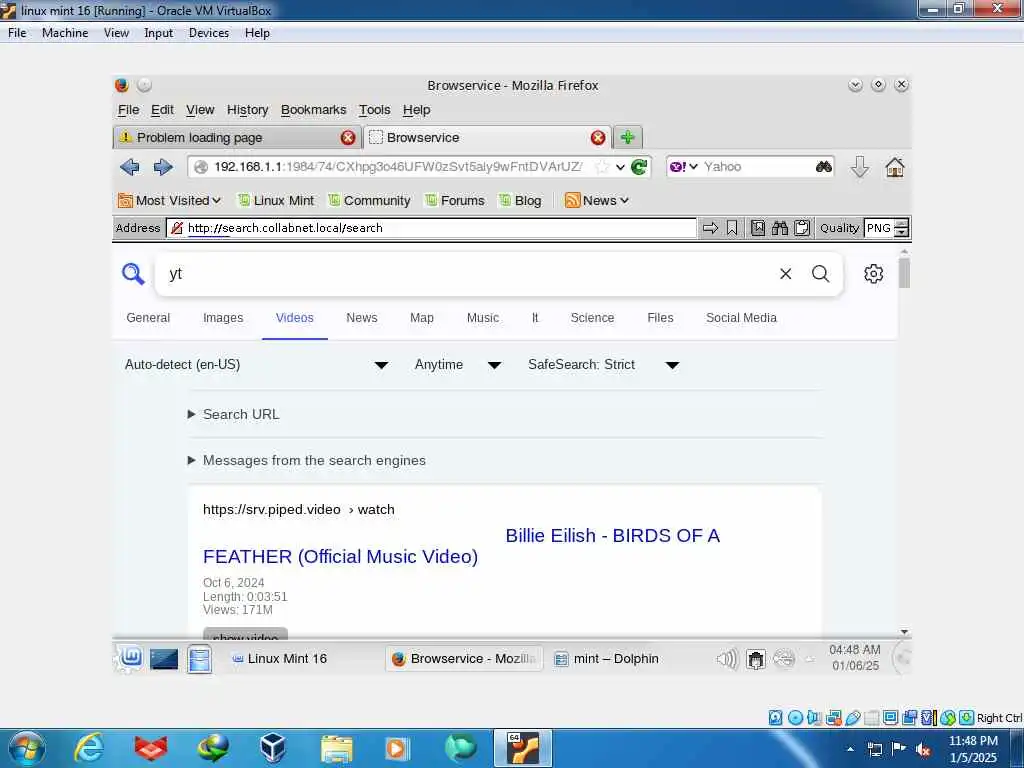
Task: Open the URL bar history dropdown arrow
Action: tap(620, 167)
